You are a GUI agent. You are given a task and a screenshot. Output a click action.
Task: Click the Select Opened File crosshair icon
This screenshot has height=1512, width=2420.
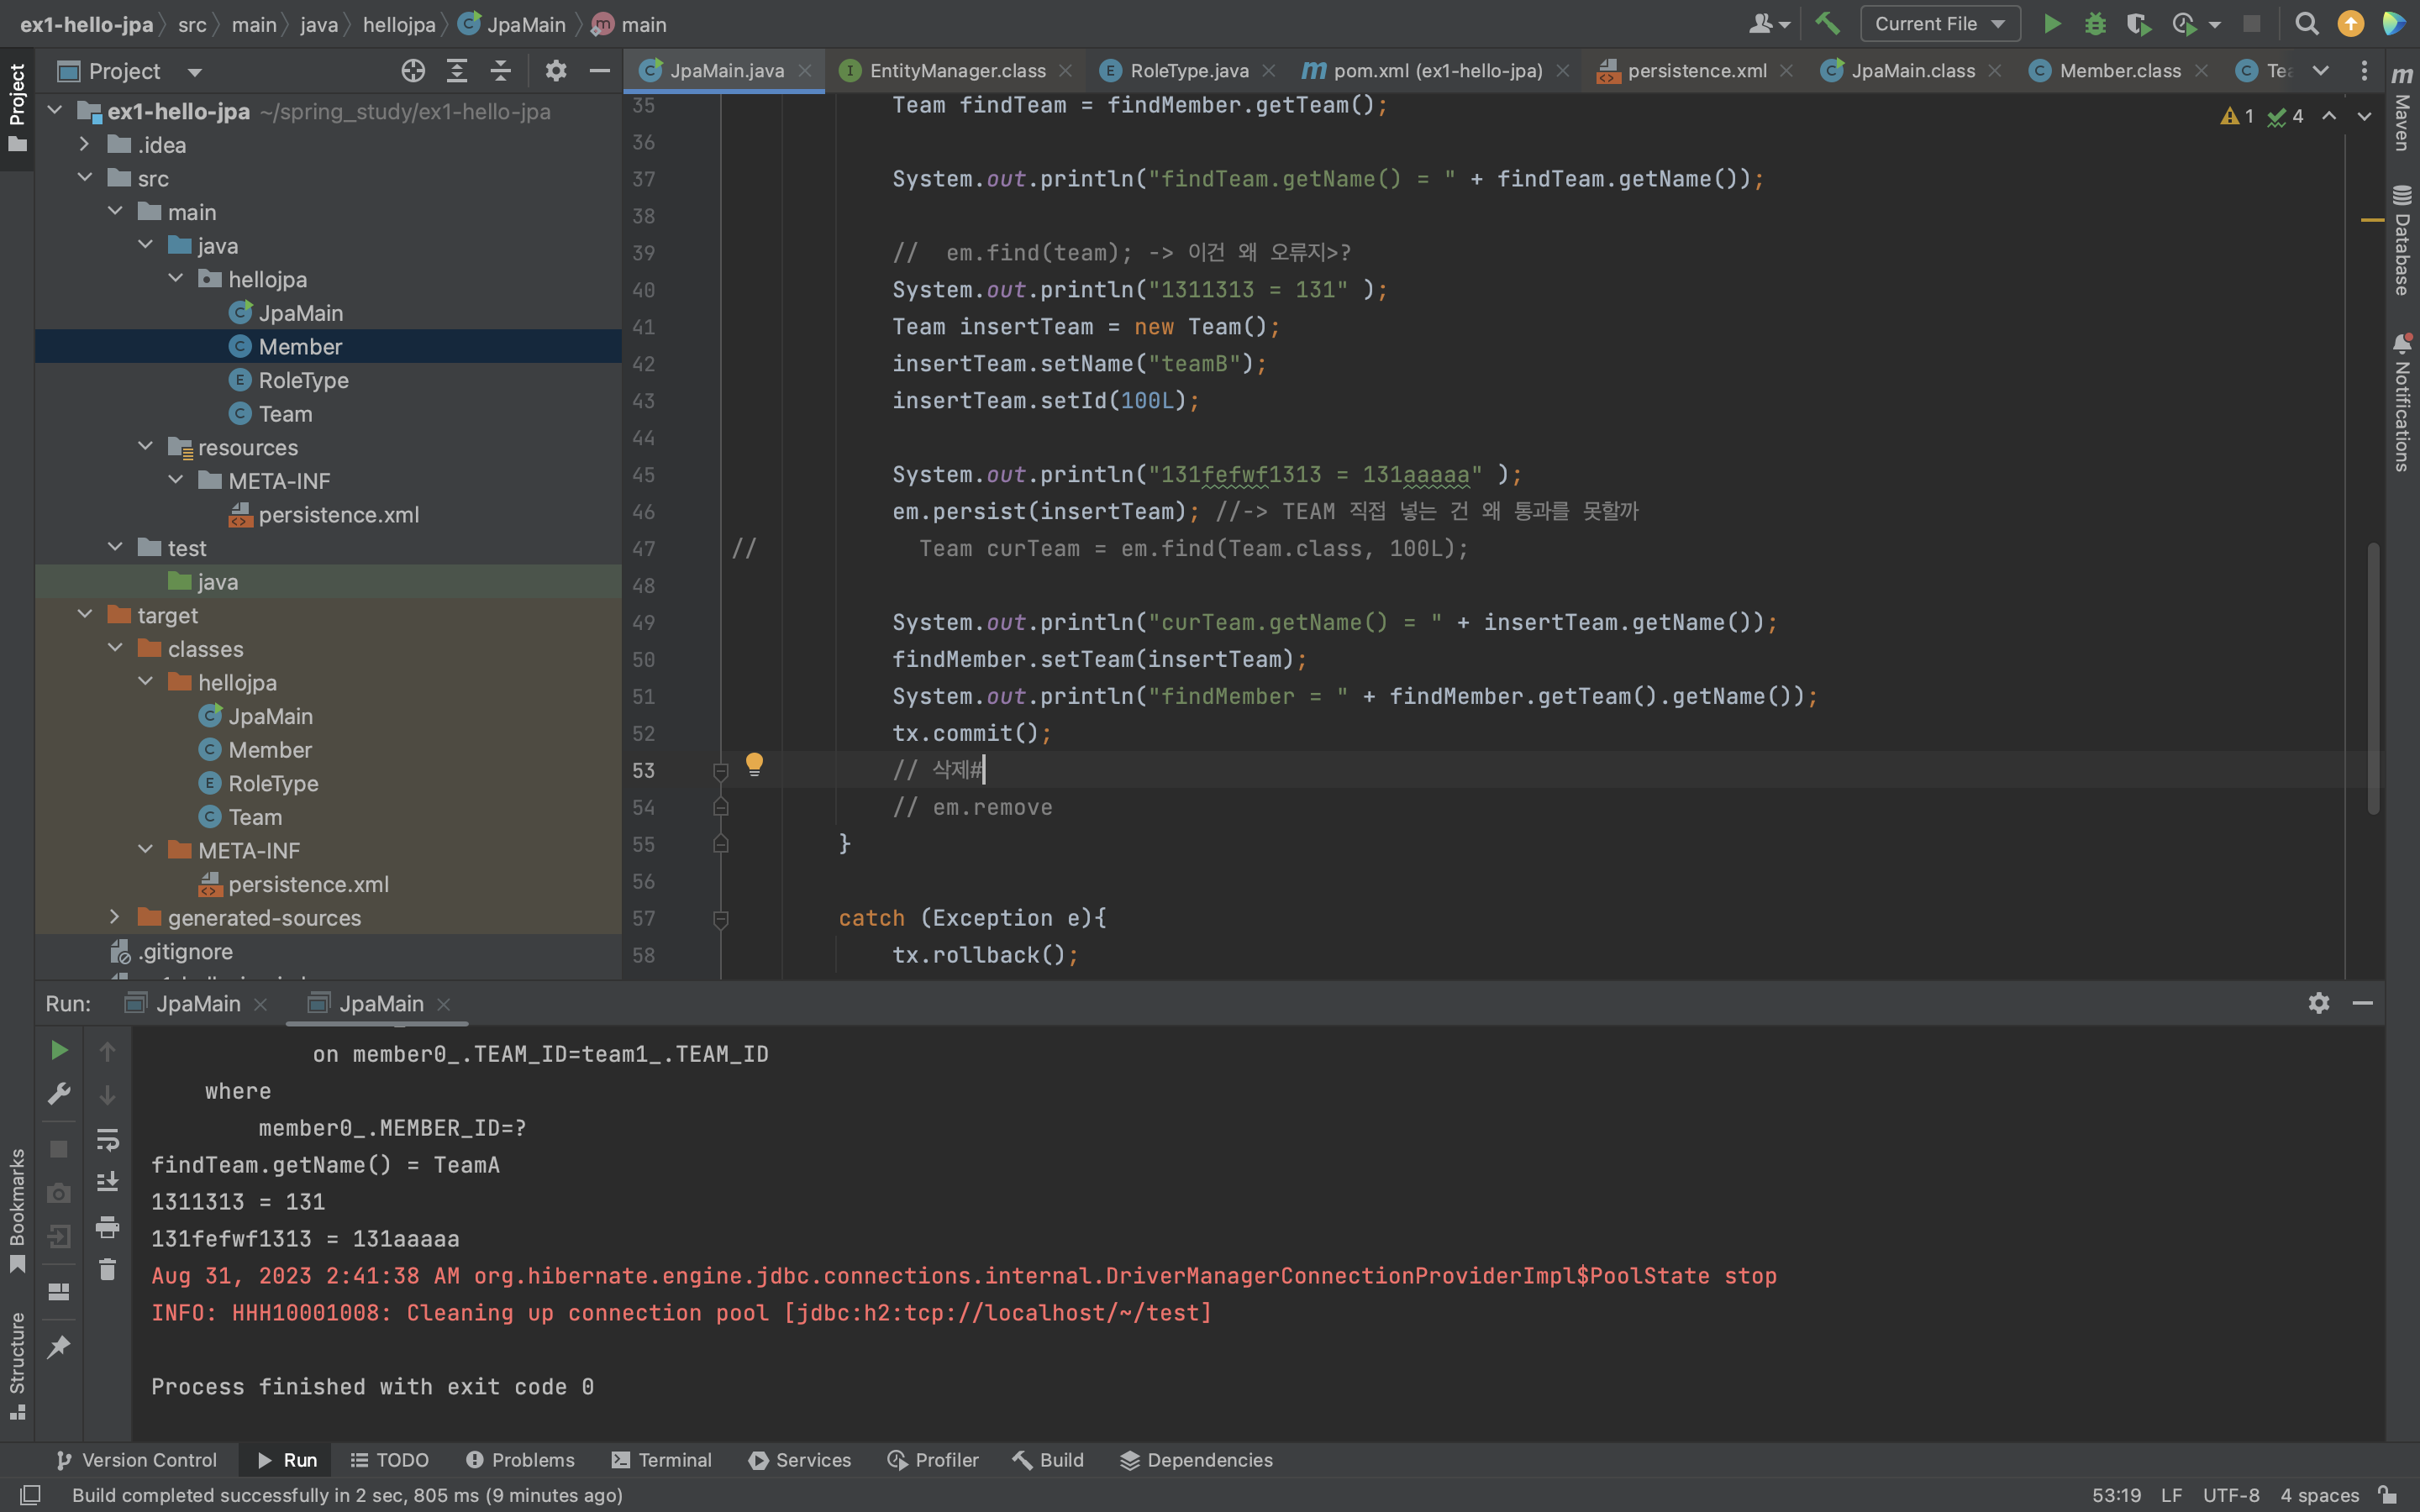click(413, 71)
